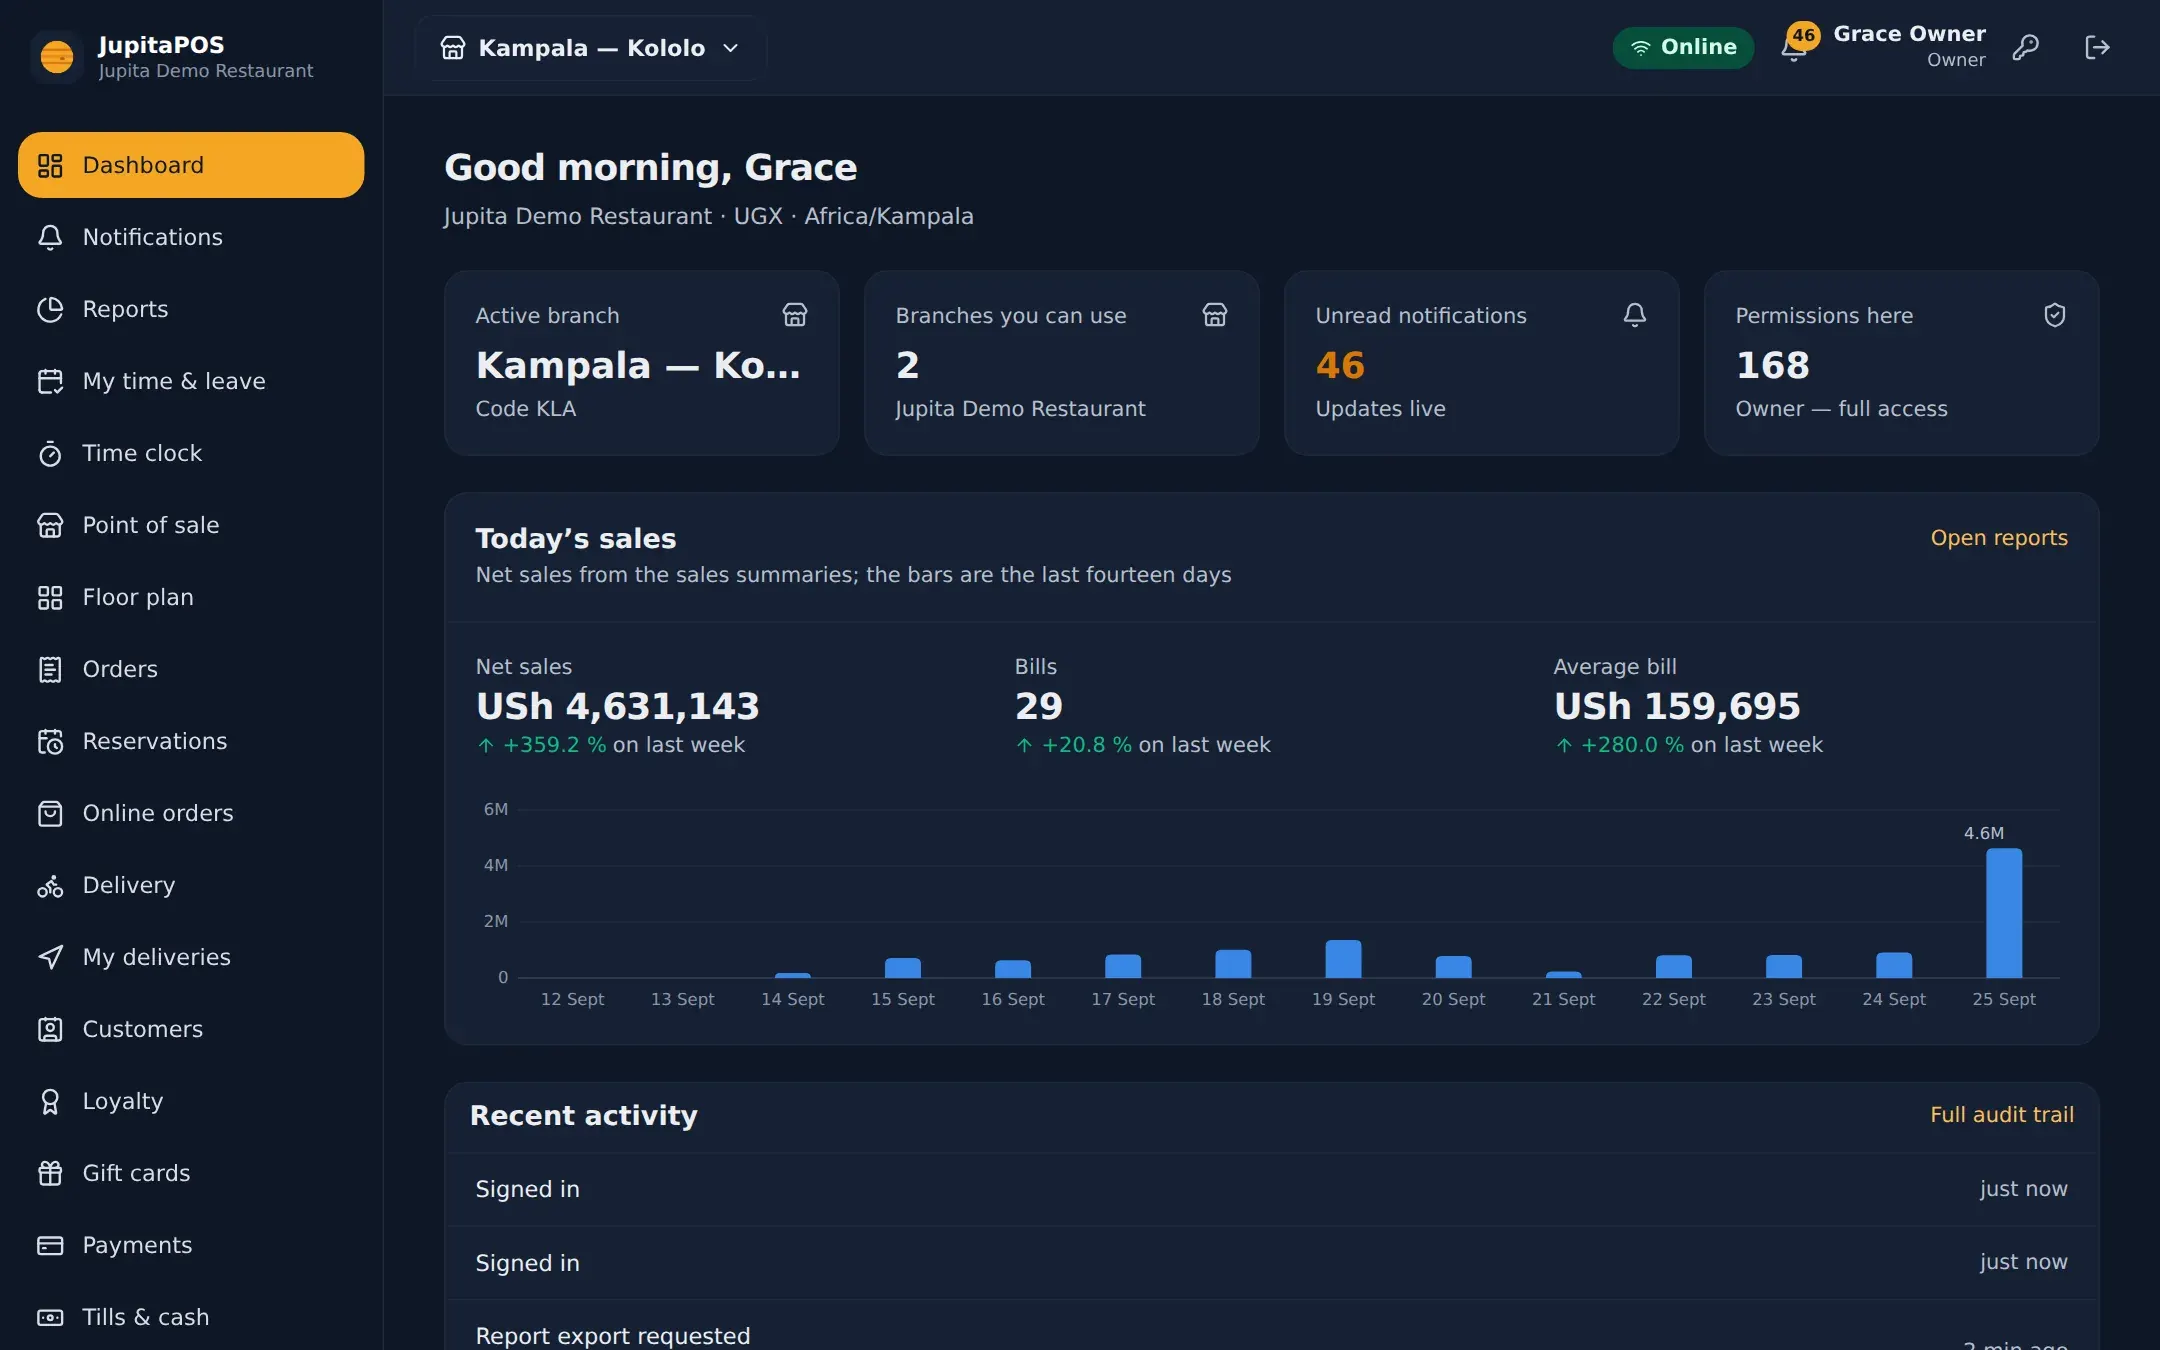Click the key icon in top bar
2160x1350 pixels.
click(x=2025, y=47)
